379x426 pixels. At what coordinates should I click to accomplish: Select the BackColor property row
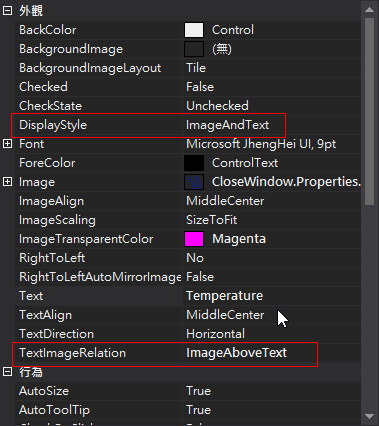click(x=188, y=30)
